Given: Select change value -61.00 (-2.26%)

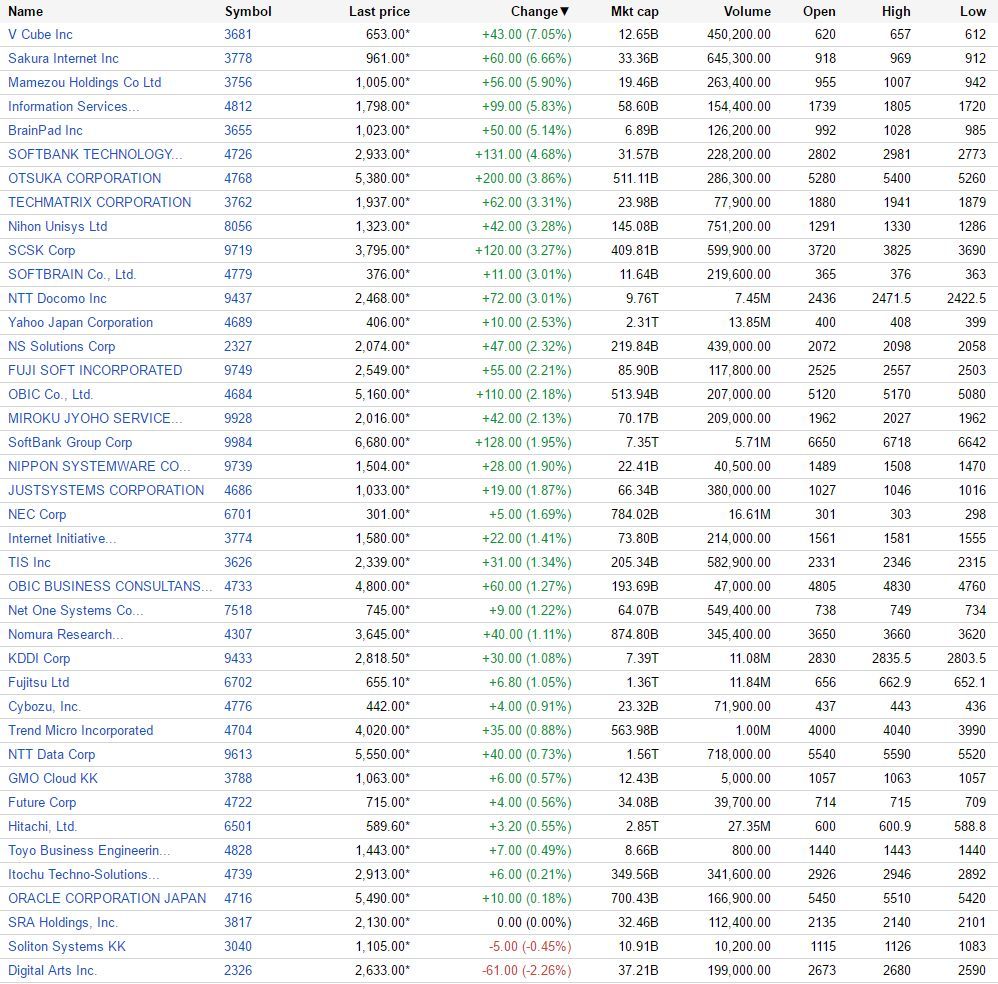Looking at the screenshot, I should 526,971.
